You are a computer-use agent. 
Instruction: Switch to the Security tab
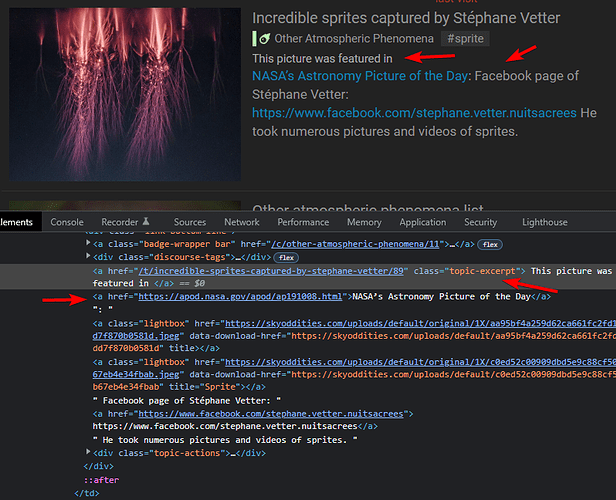(x=480, y=222)
